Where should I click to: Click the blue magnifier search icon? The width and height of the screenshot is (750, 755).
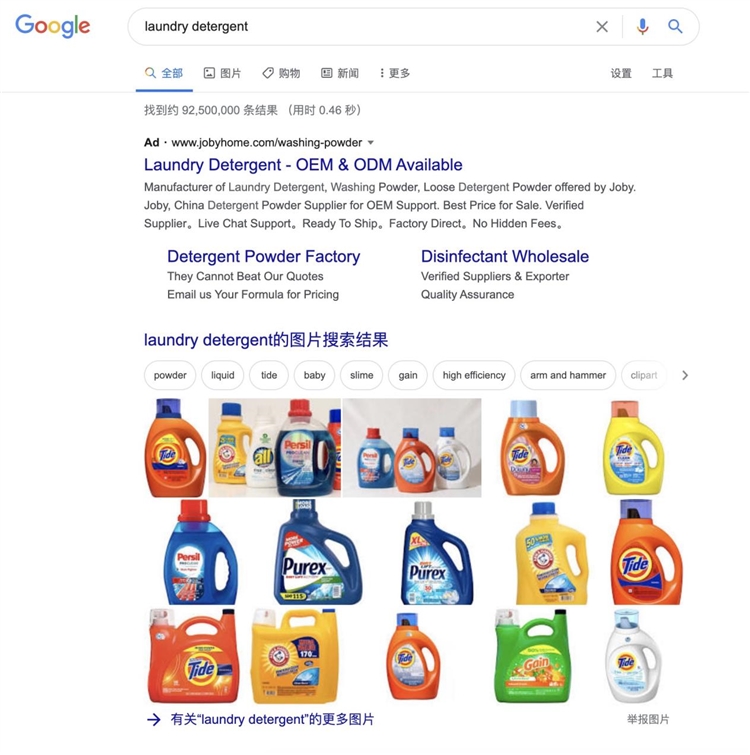coord(675,26)
